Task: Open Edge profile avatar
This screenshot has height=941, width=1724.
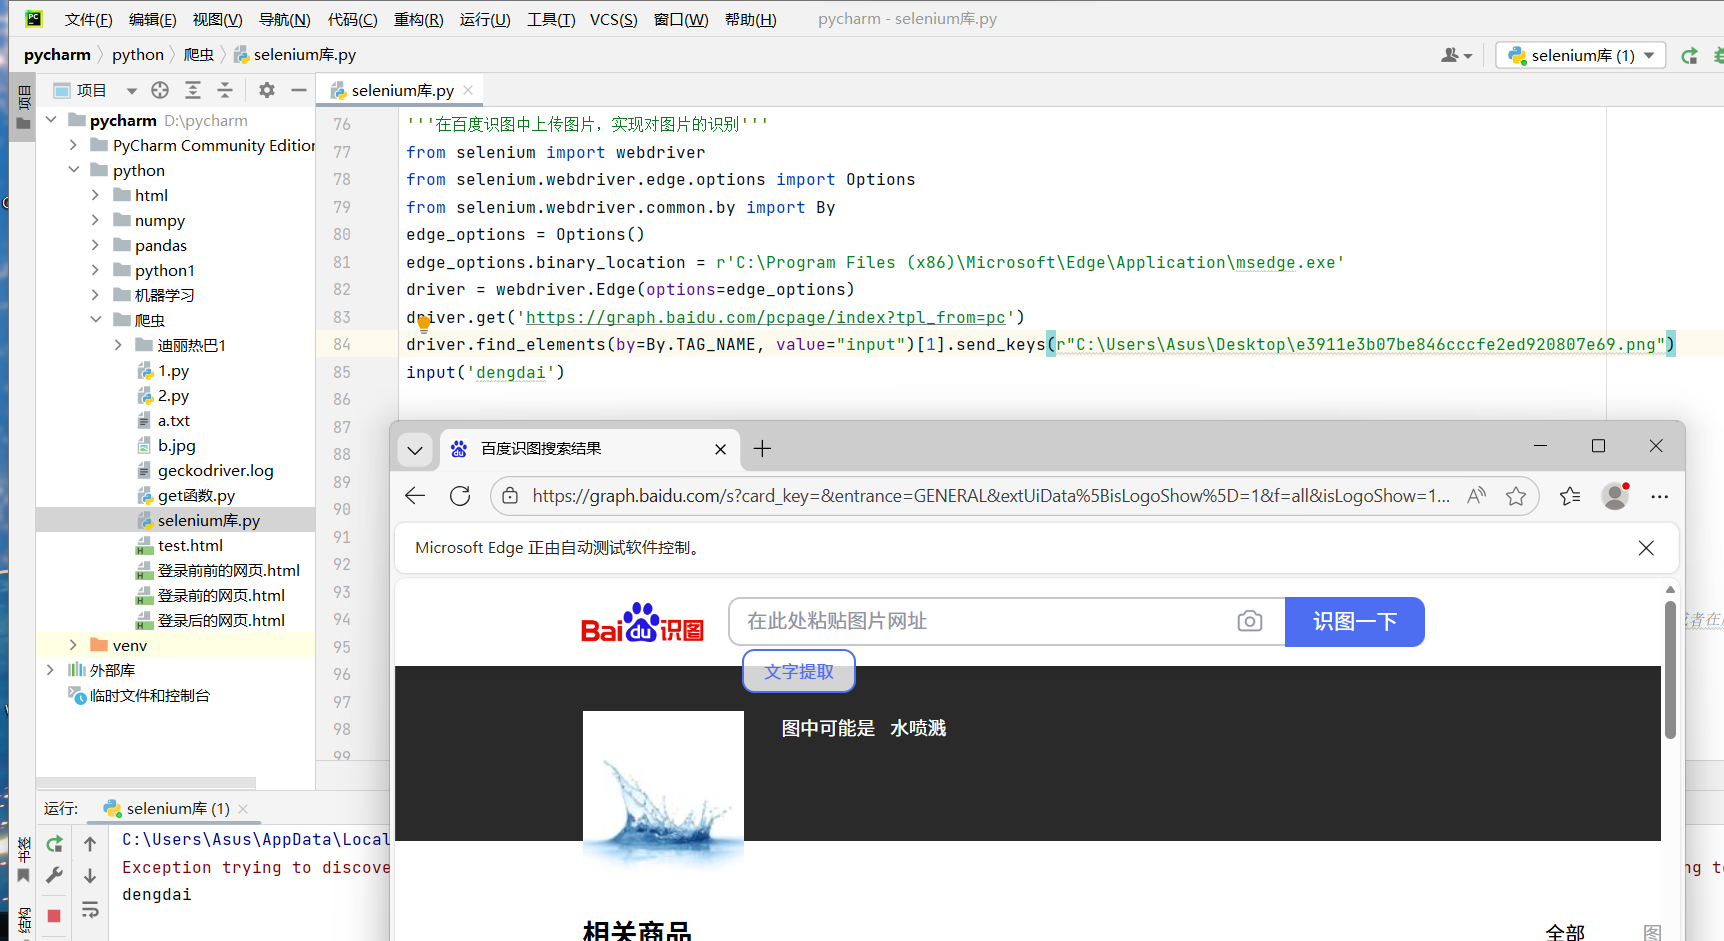Action: 1615,496
